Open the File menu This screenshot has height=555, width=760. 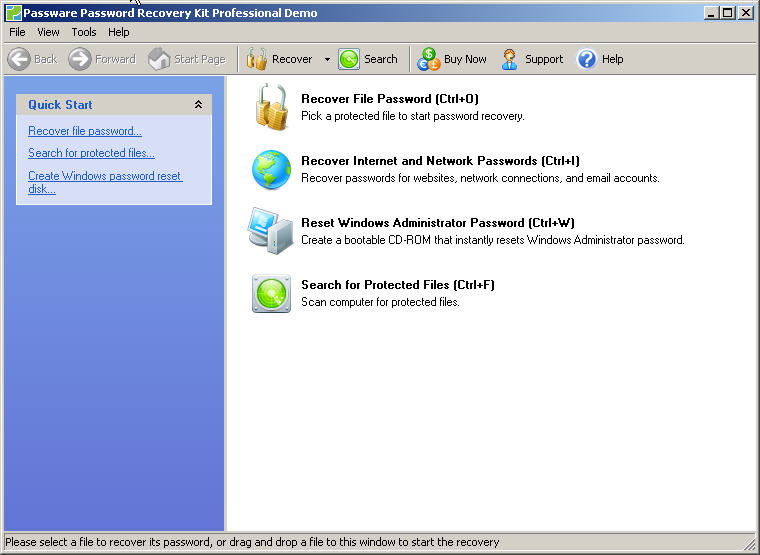pyautogui.click(x=17, y=32)
